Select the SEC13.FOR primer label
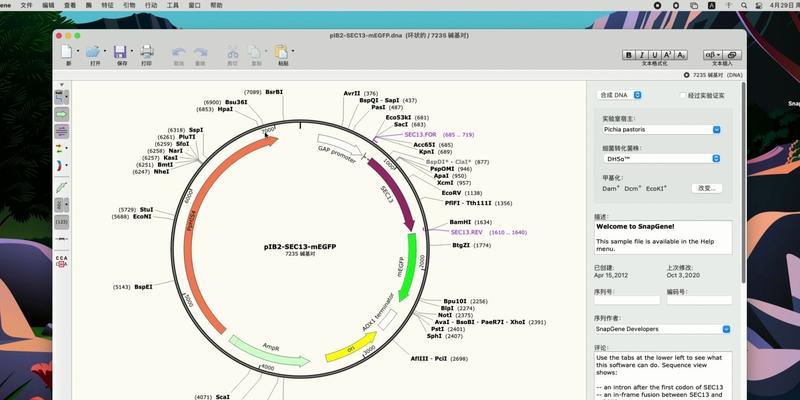The height and width of the screenshot is (400, 800). click(420, 135)
